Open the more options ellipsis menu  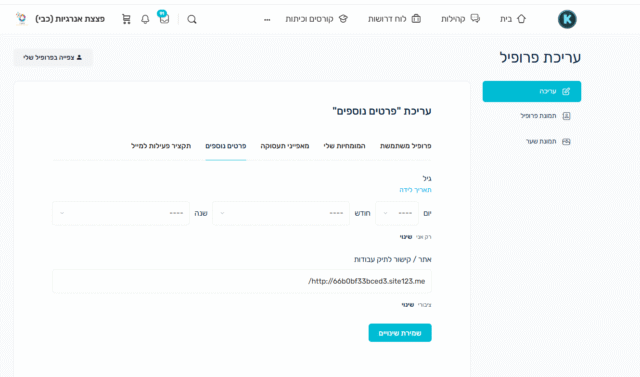(267, 20)
